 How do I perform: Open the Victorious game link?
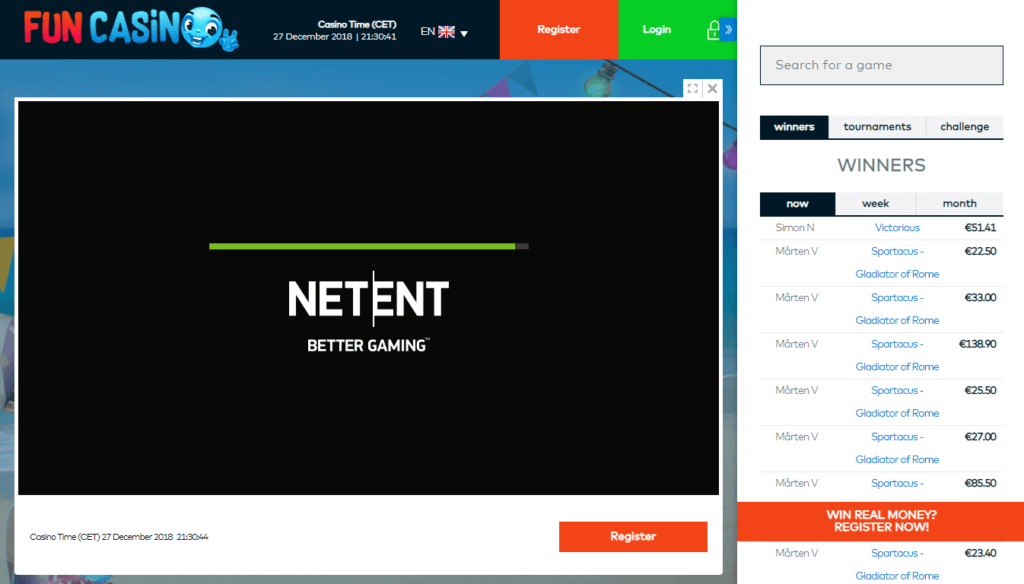tap(897, 228)
